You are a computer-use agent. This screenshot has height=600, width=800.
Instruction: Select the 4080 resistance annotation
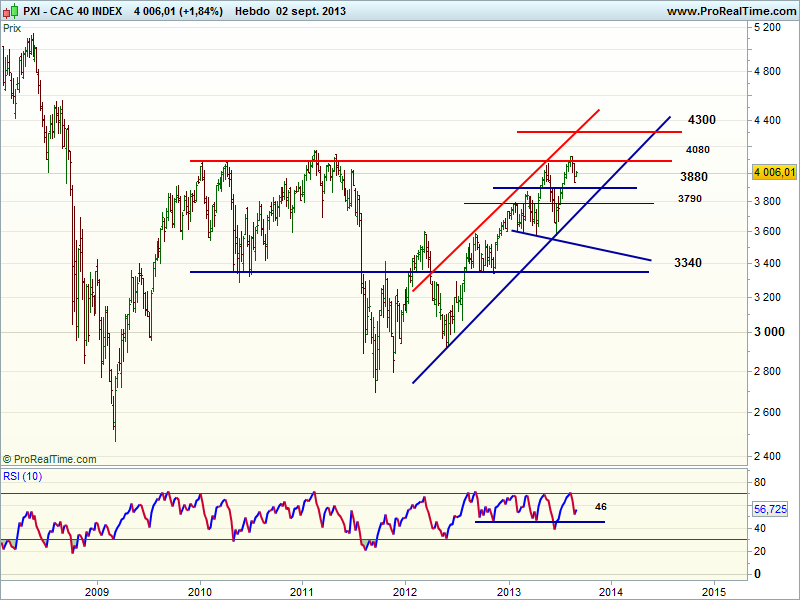(x=698, y=149)
